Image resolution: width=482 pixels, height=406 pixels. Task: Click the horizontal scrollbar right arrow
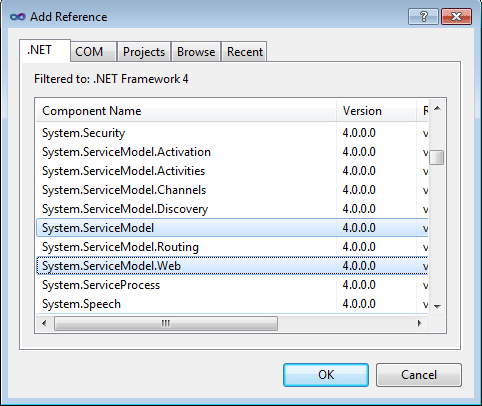point(420,323)
